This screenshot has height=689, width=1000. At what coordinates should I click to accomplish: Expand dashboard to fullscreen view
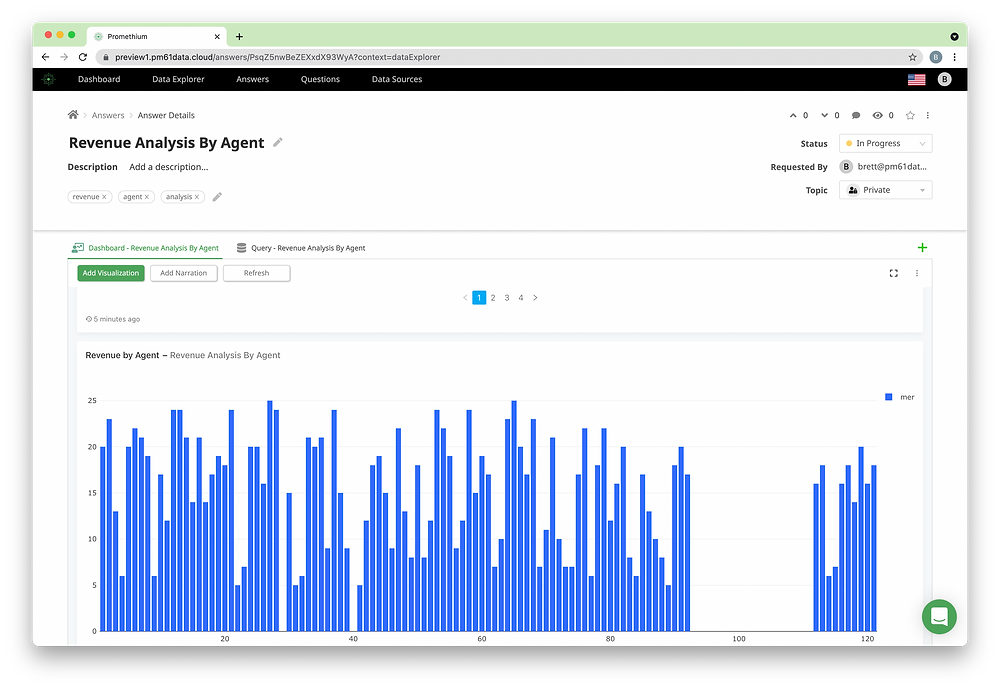click(893, 272)
